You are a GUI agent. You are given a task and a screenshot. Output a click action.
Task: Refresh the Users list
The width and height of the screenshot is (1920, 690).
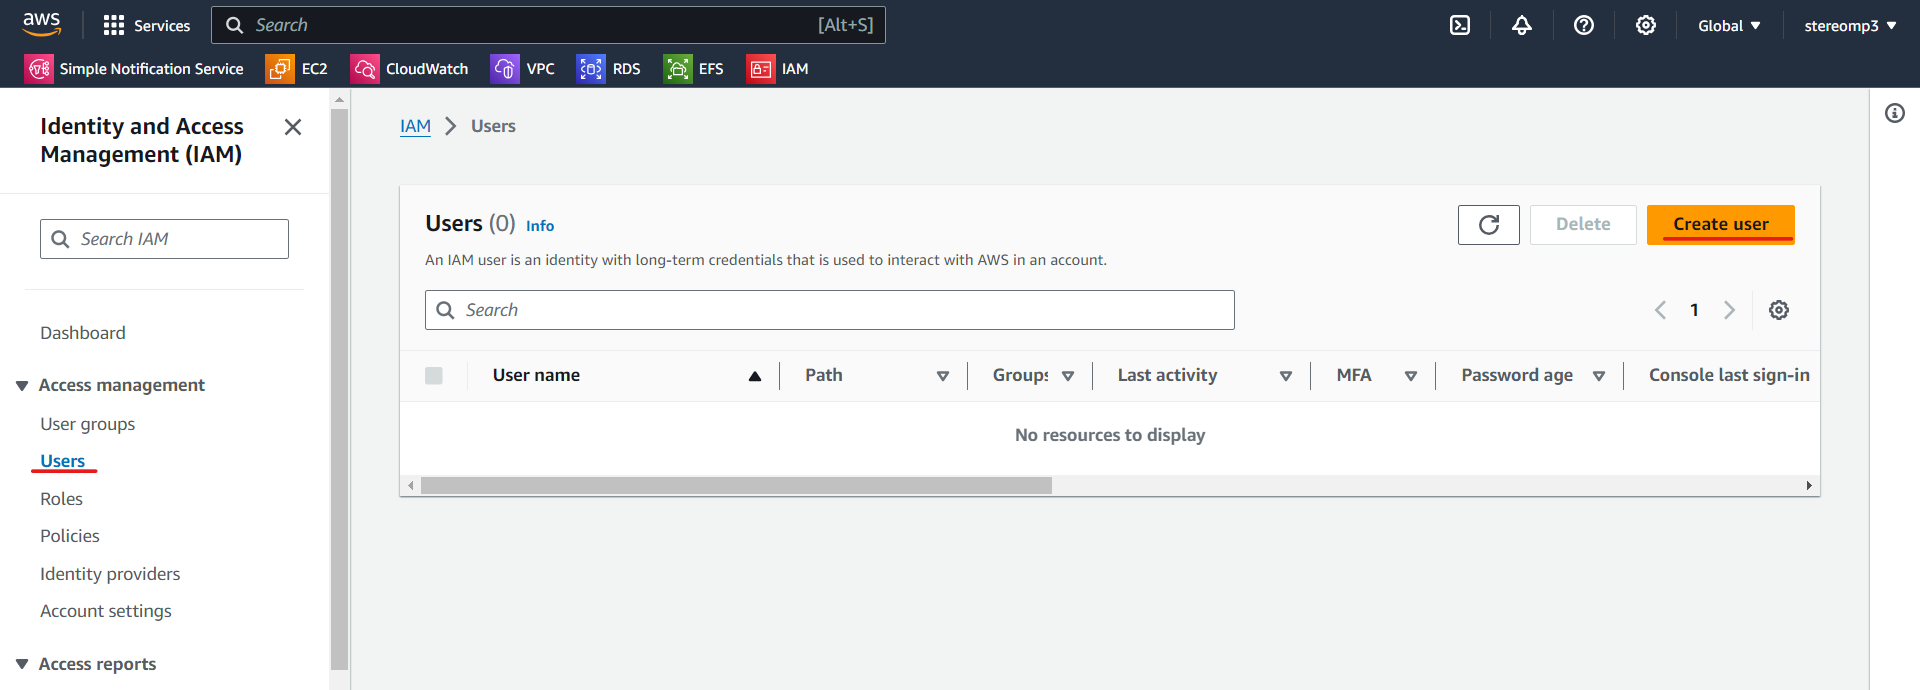click(1488, 225)
